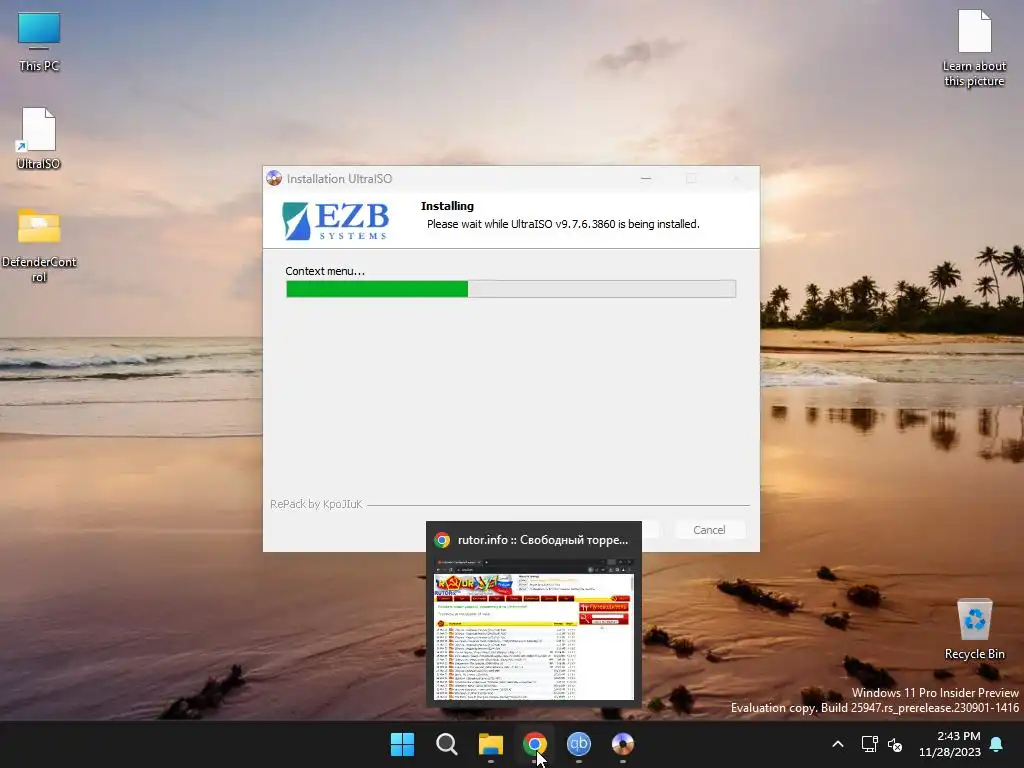This screenshot has width=1024, height=768.
Task: Click the 'Context menu...' status text
Action: (x=325, y=271)
